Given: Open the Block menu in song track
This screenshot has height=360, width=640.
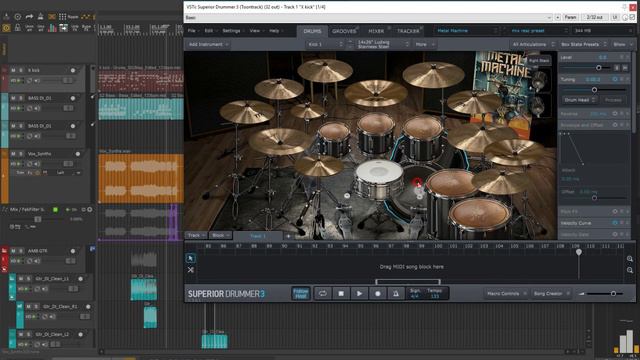Looking at the screenshot, I should [220, 236].
